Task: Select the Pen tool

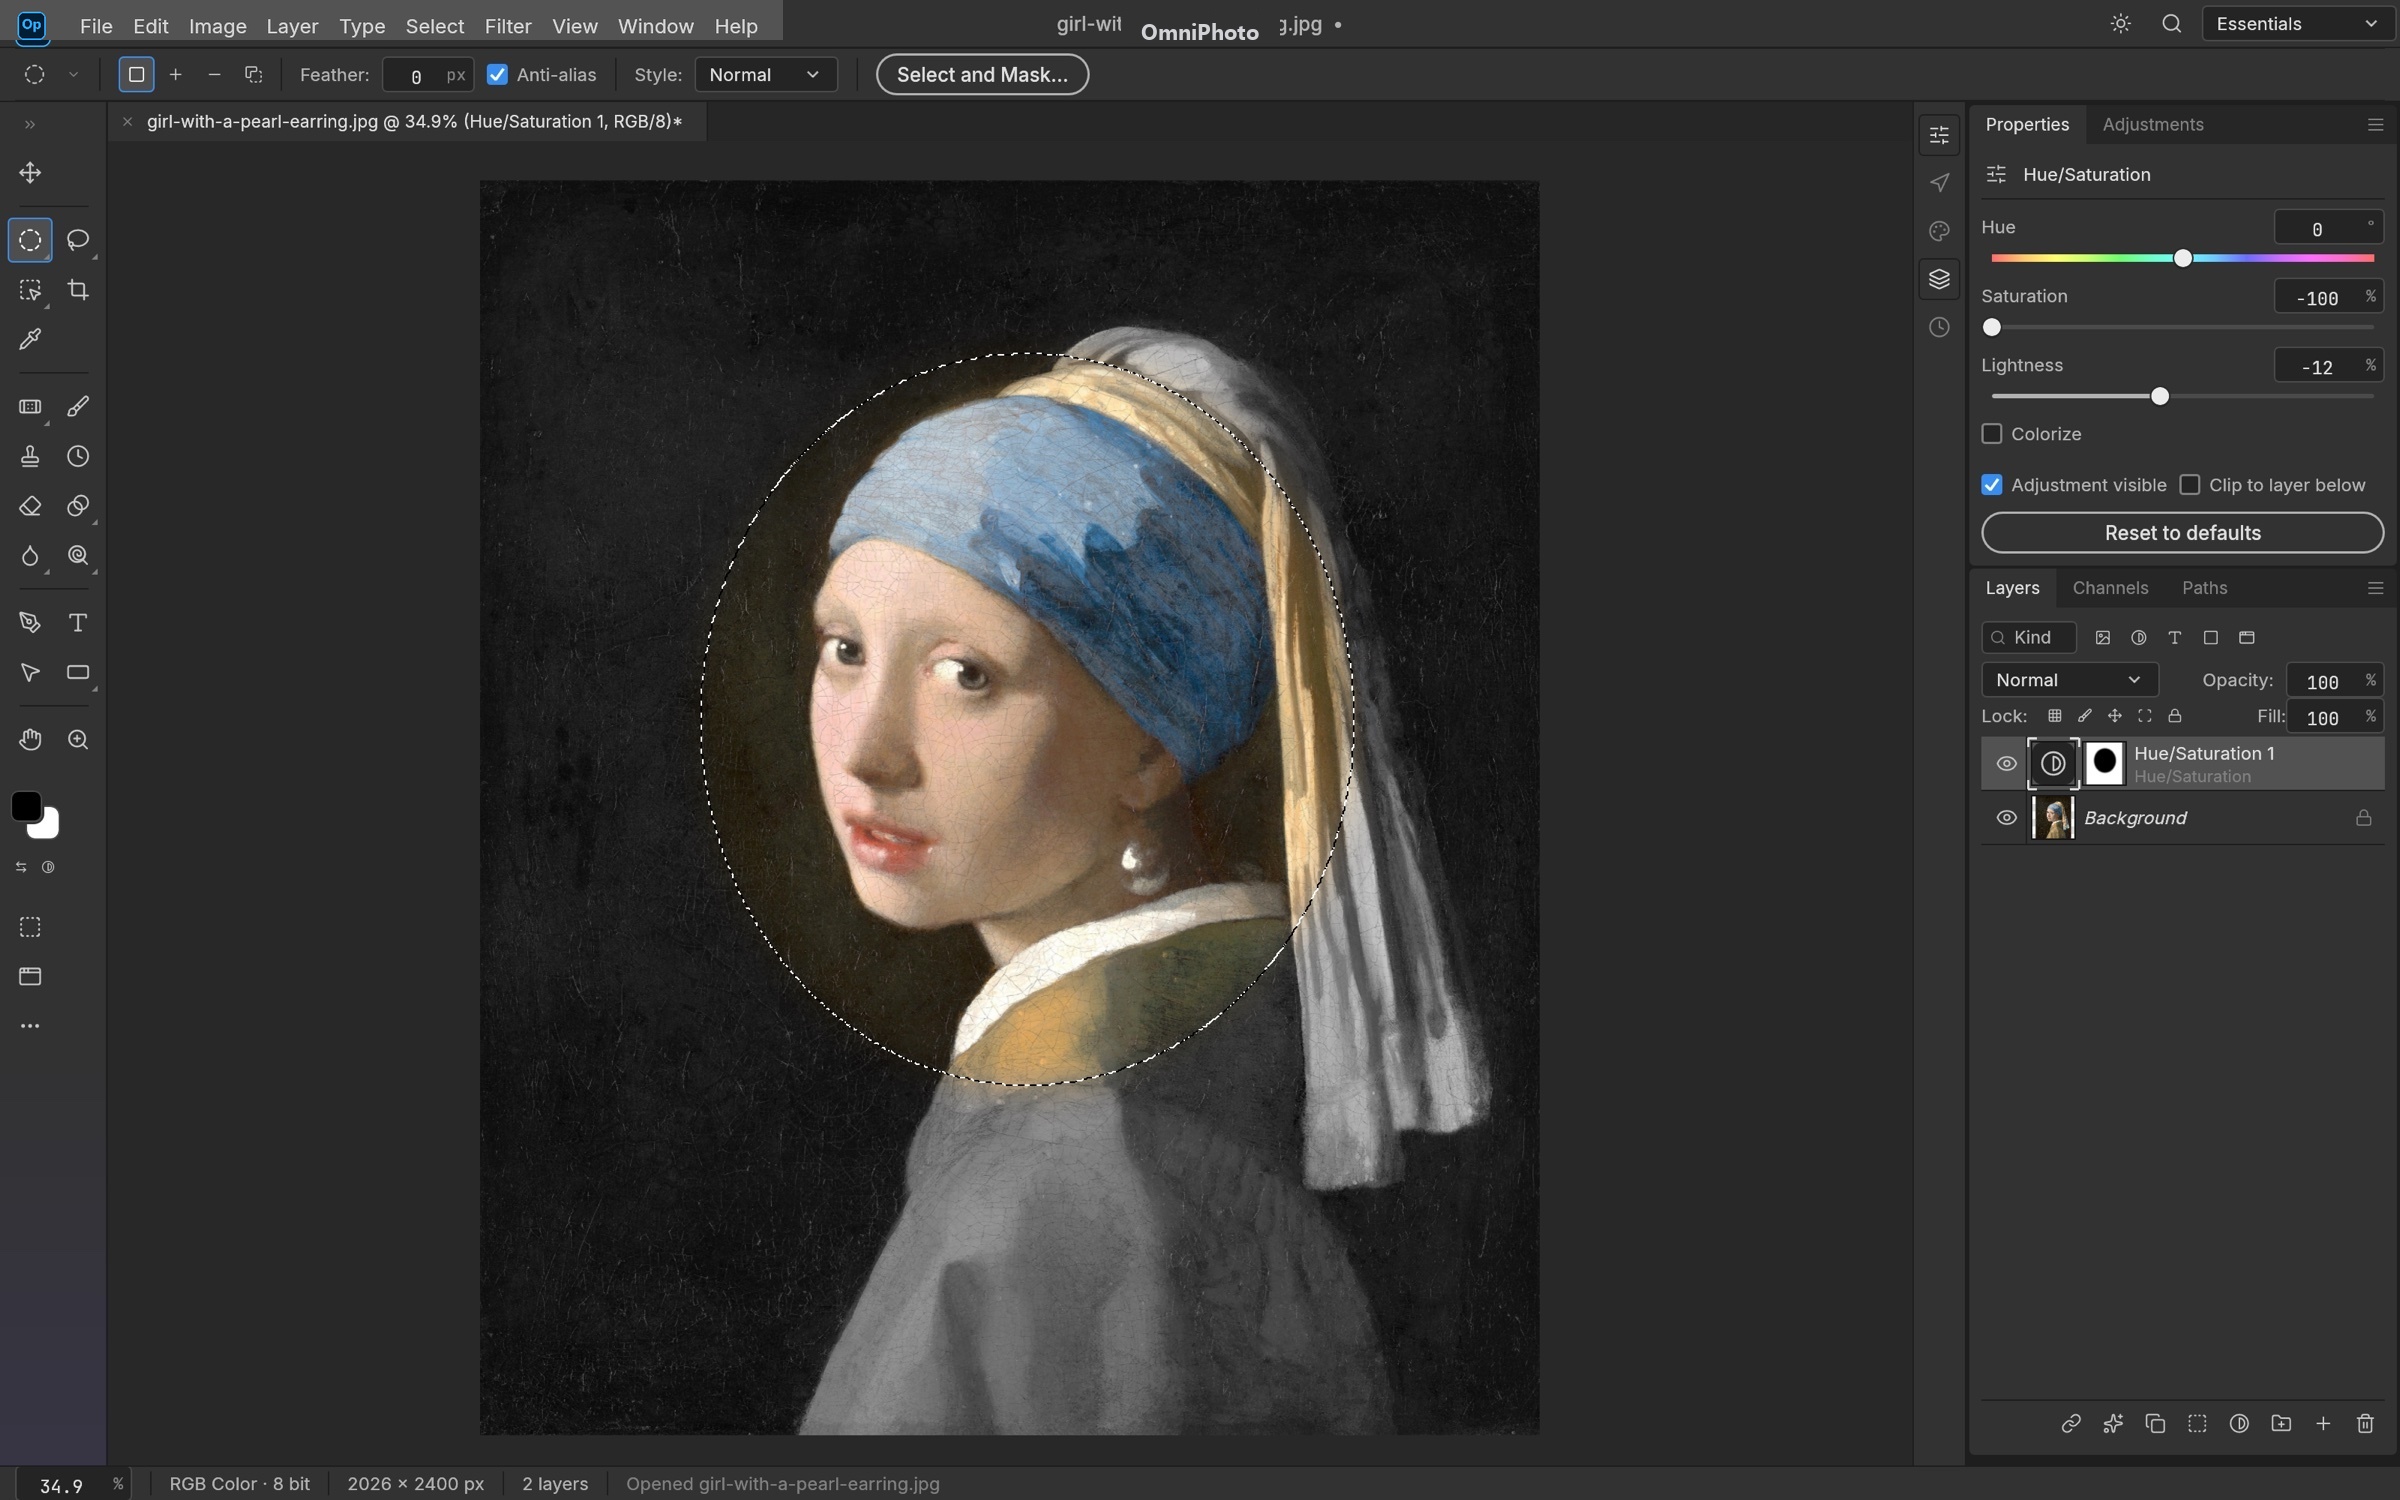Action: [30, 623]
